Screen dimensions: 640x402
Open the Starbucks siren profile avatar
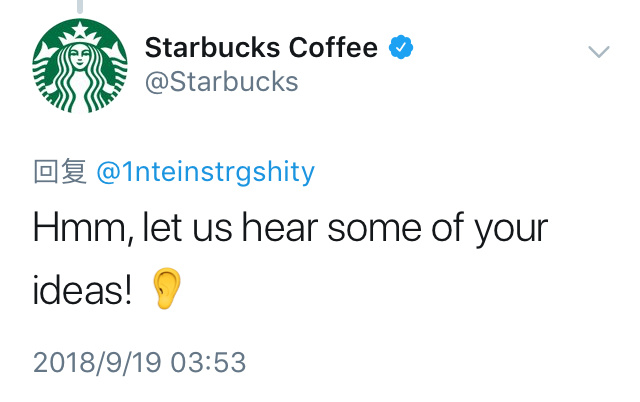click(x=80, y=65)
